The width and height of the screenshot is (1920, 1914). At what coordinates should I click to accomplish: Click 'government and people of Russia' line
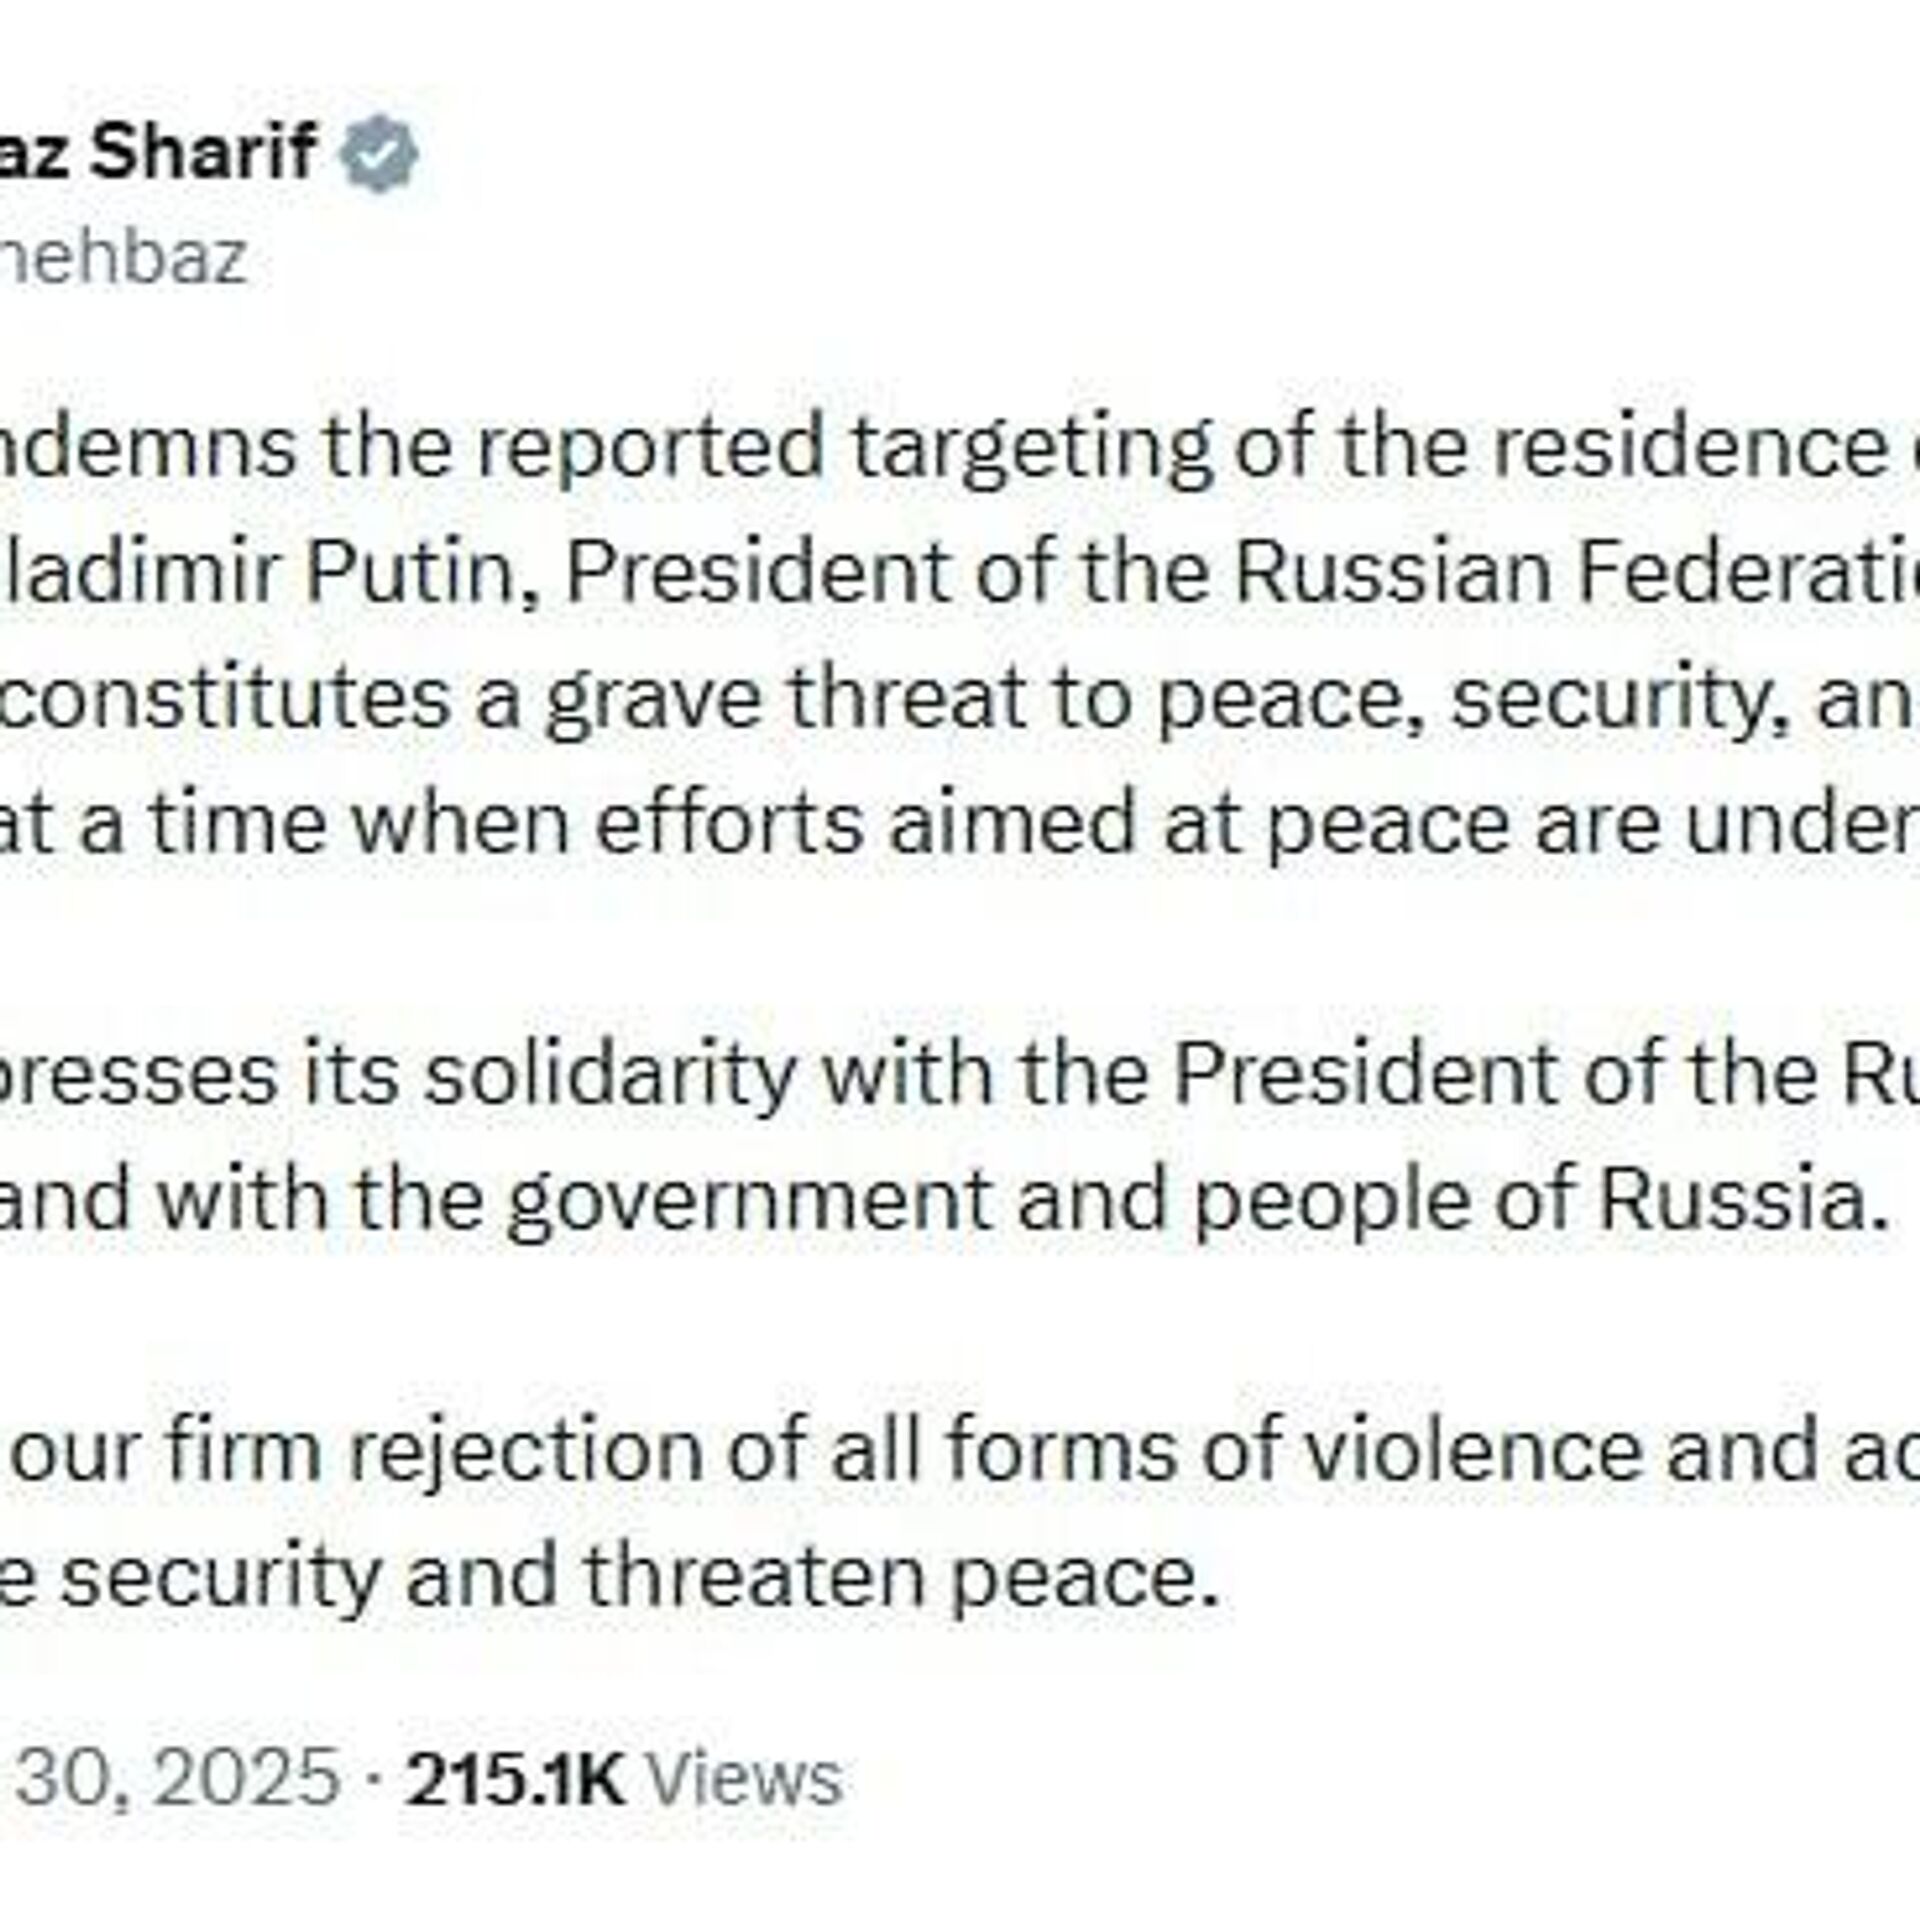click(1188, 1198)
